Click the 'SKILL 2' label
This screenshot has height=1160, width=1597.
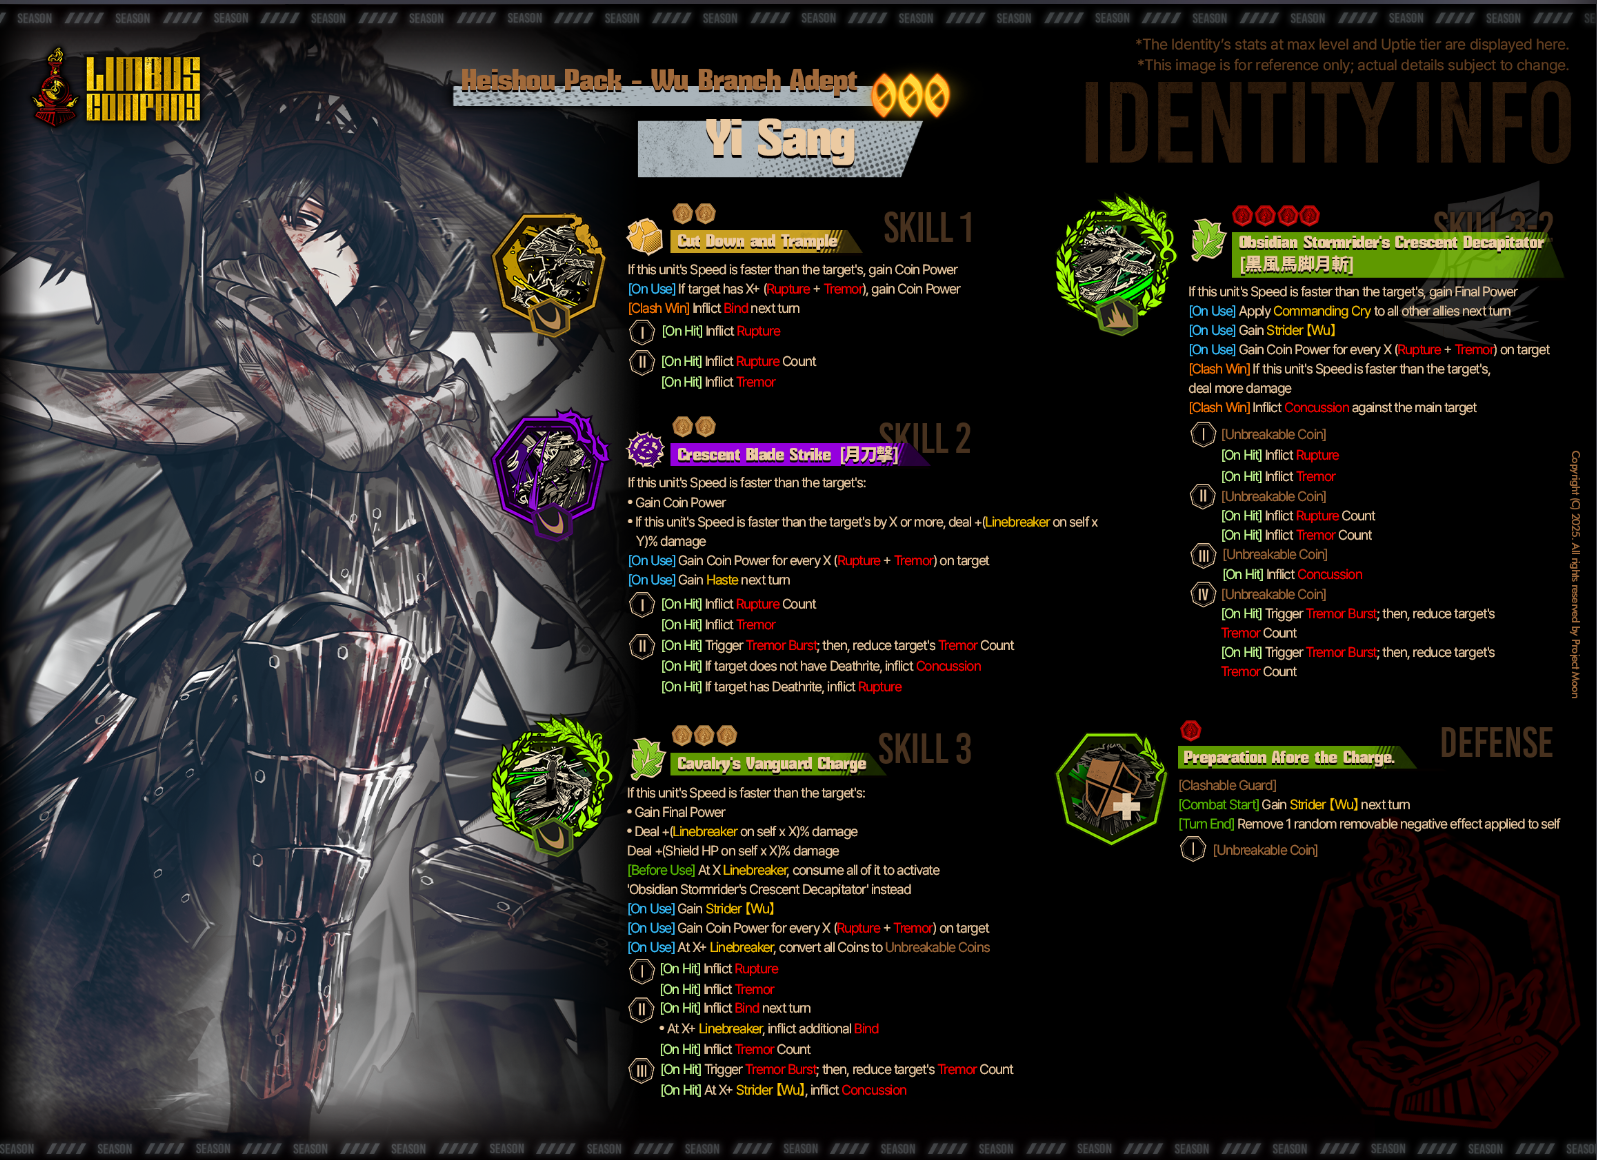925,439
